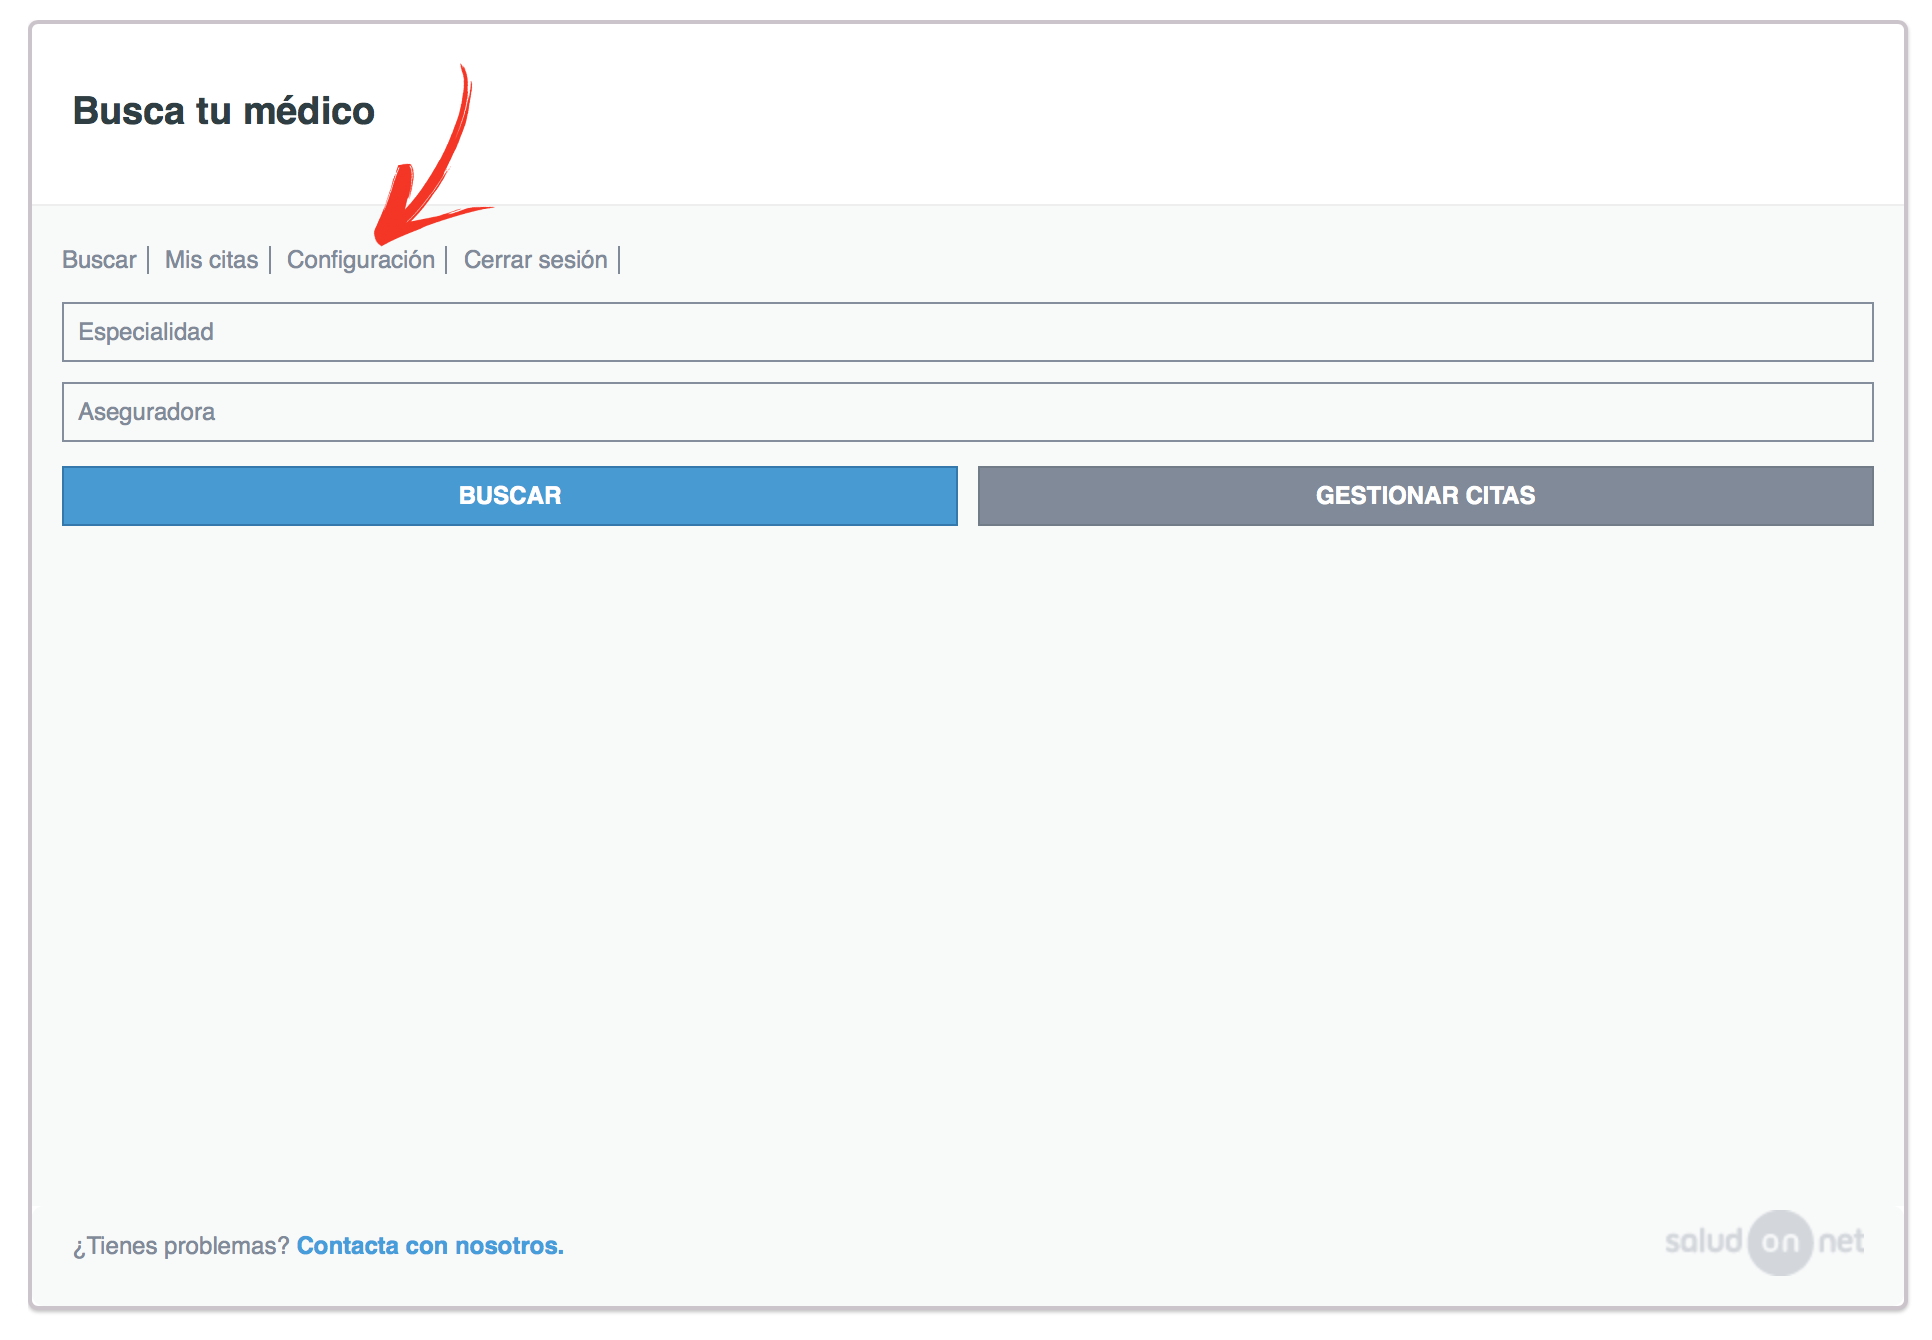
Task: Open the Buscar menu link
Action: tap(99, 260)
